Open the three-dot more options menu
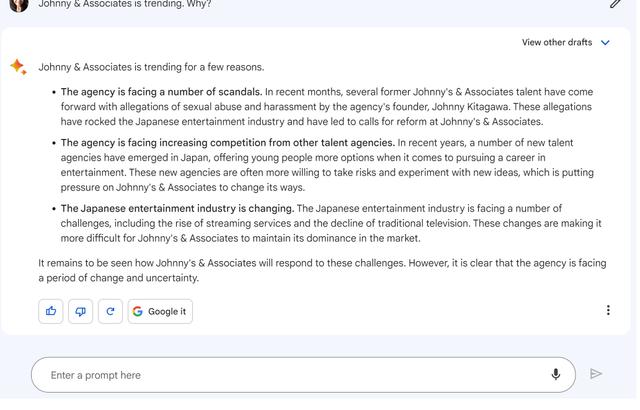 coord(608,310)
